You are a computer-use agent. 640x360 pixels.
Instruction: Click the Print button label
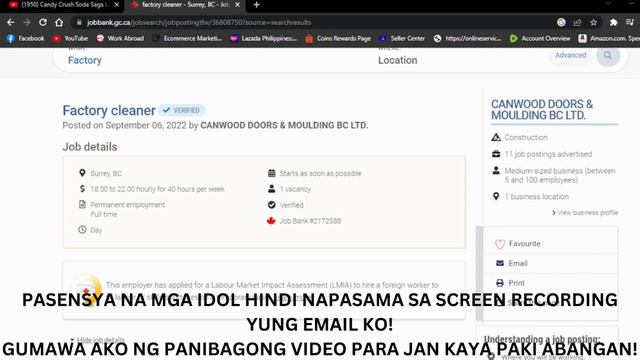[516, 282]
